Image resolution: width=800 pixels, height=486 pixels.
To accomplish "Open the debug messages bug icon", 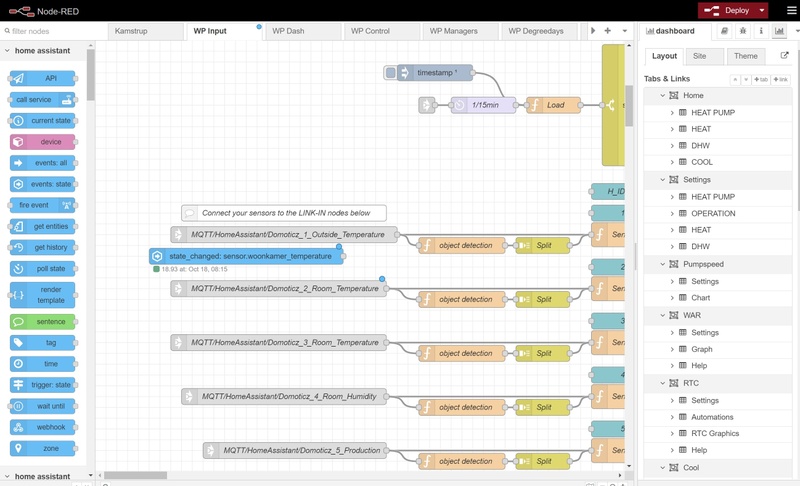I will tap(743, 31).
